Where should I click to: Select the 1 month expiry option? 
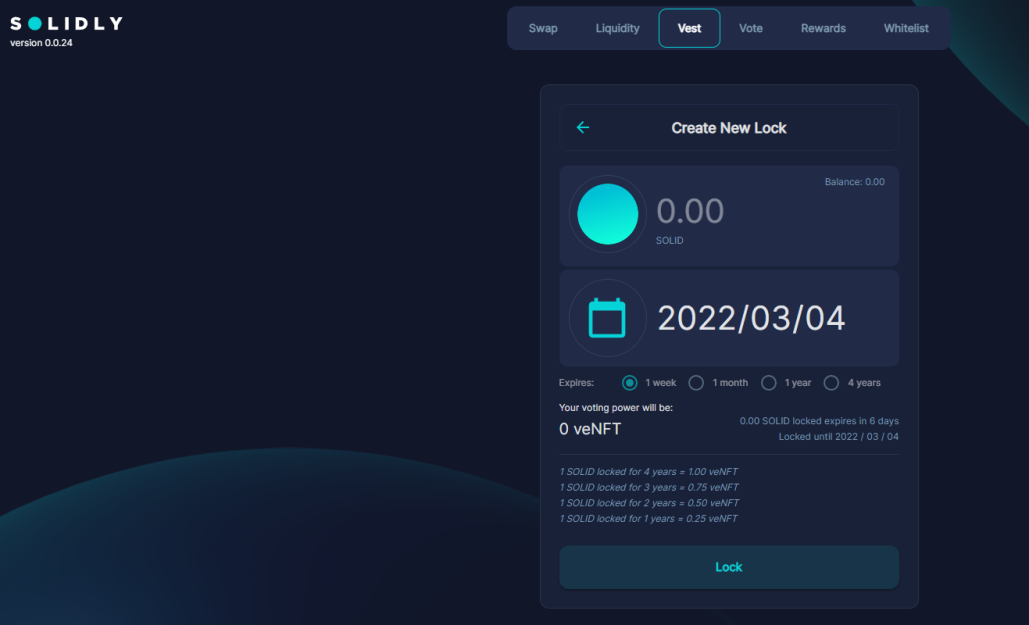coord(696,383)
